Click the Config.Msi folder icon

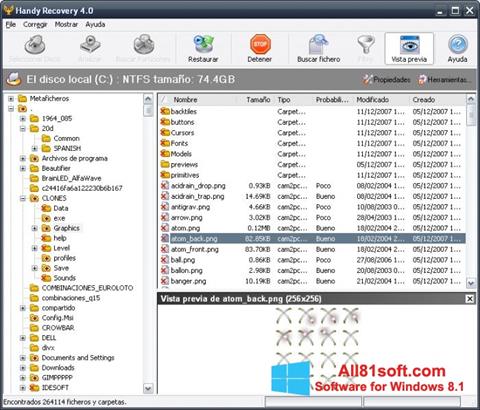(x=34, y=318)
